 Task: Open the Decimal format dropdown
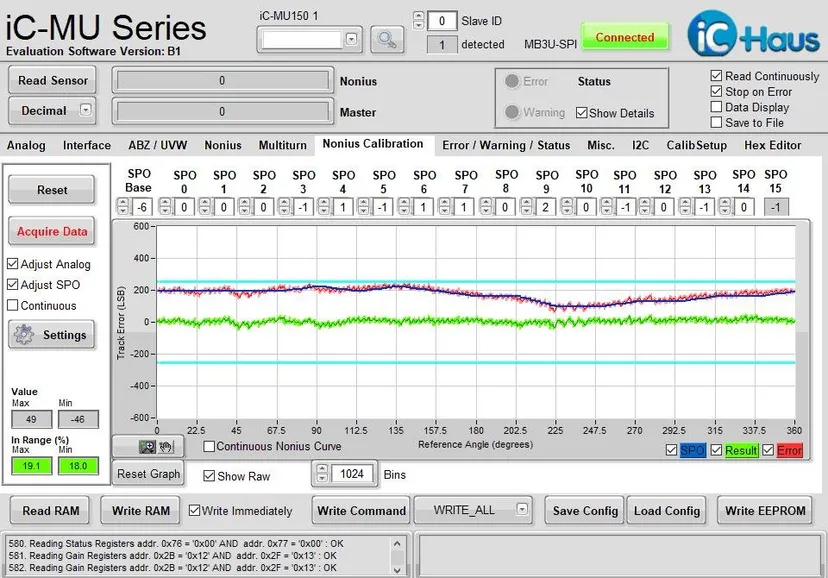pos(86,110)
